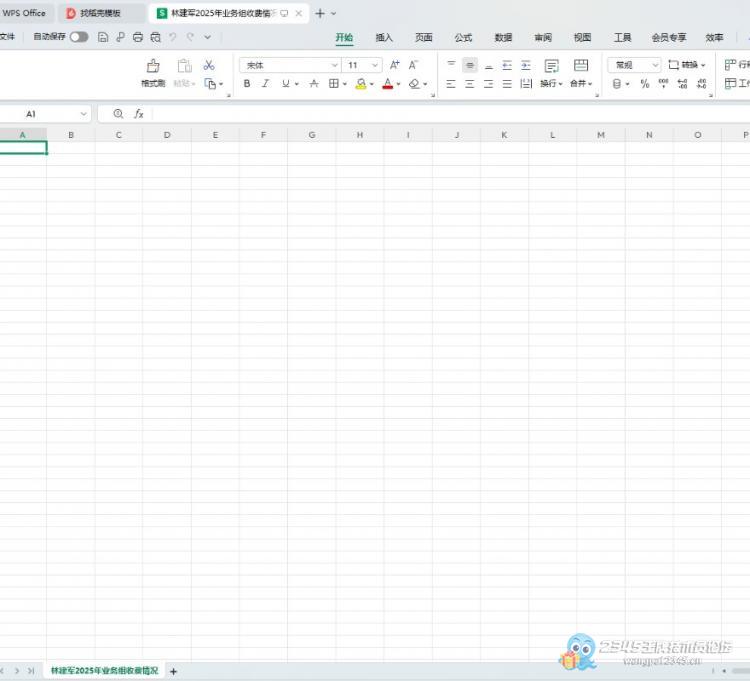The height and width of the screenshot is (681, 750).
Task: Click the Insert function fx icon
Action: 139,114
